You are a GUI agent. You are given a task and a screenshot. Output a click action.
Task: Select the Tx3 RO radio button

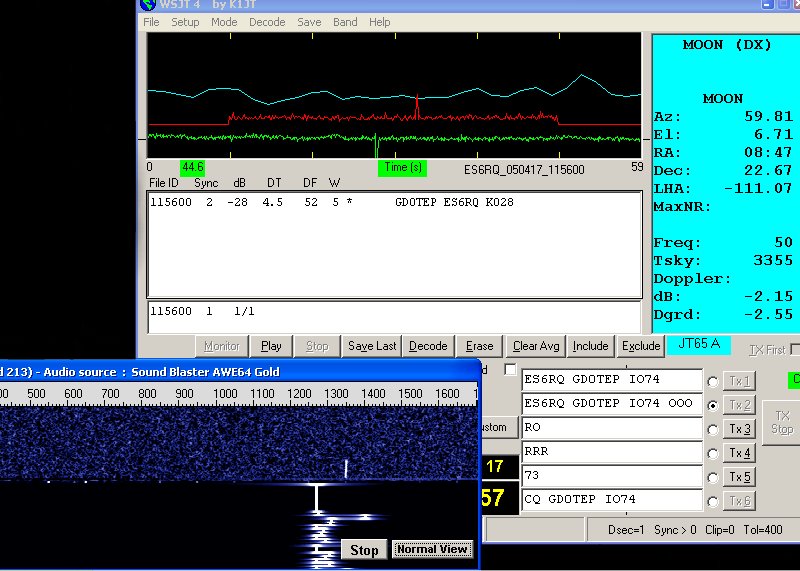(712, 429)
